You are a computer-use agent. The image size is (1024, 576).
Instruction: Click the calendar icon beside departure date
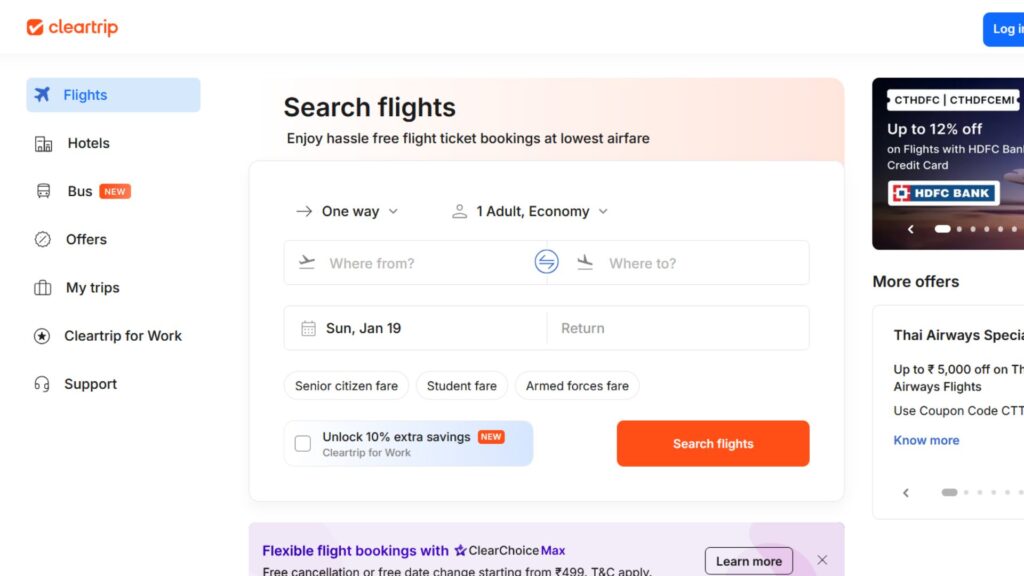coord(308,328)
